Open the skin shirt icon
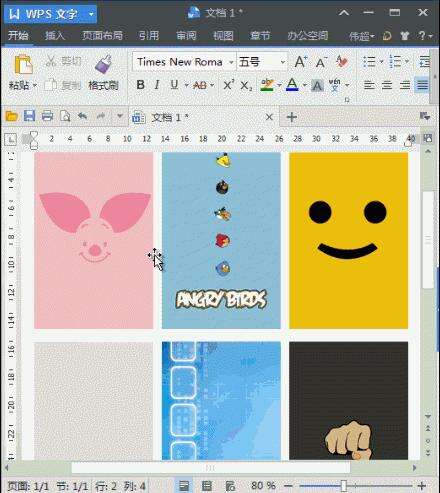 pyautogui.click(x=405, y=36)
